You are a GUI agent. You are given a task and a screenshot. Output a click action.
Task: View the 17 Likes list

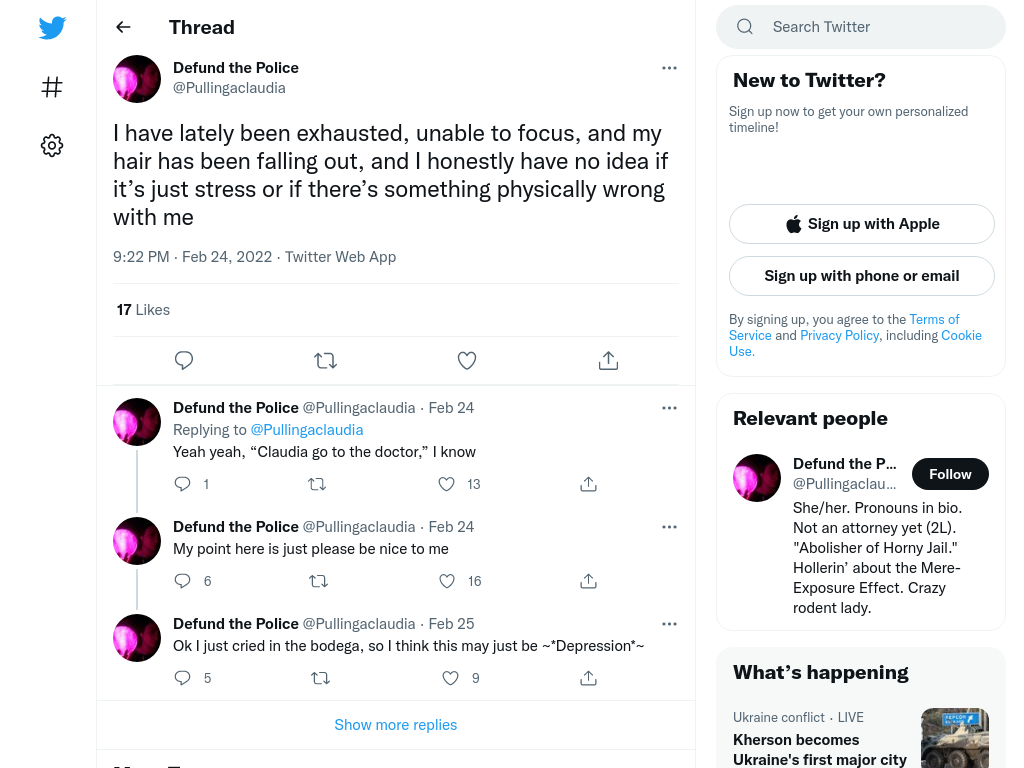pyautogui.click(x=143, y=310)
